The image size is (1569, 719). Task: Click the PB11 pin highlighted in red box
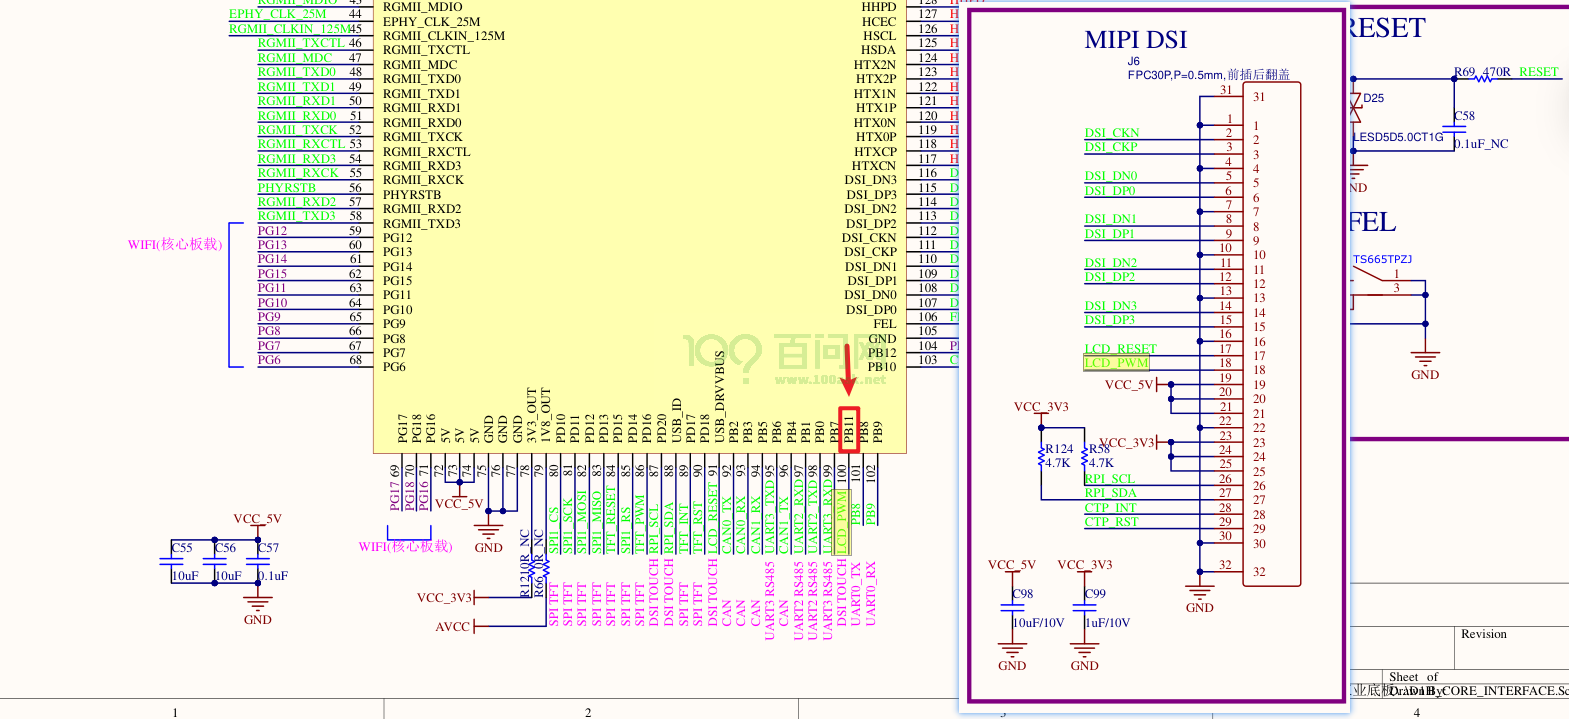click(849, 430)
